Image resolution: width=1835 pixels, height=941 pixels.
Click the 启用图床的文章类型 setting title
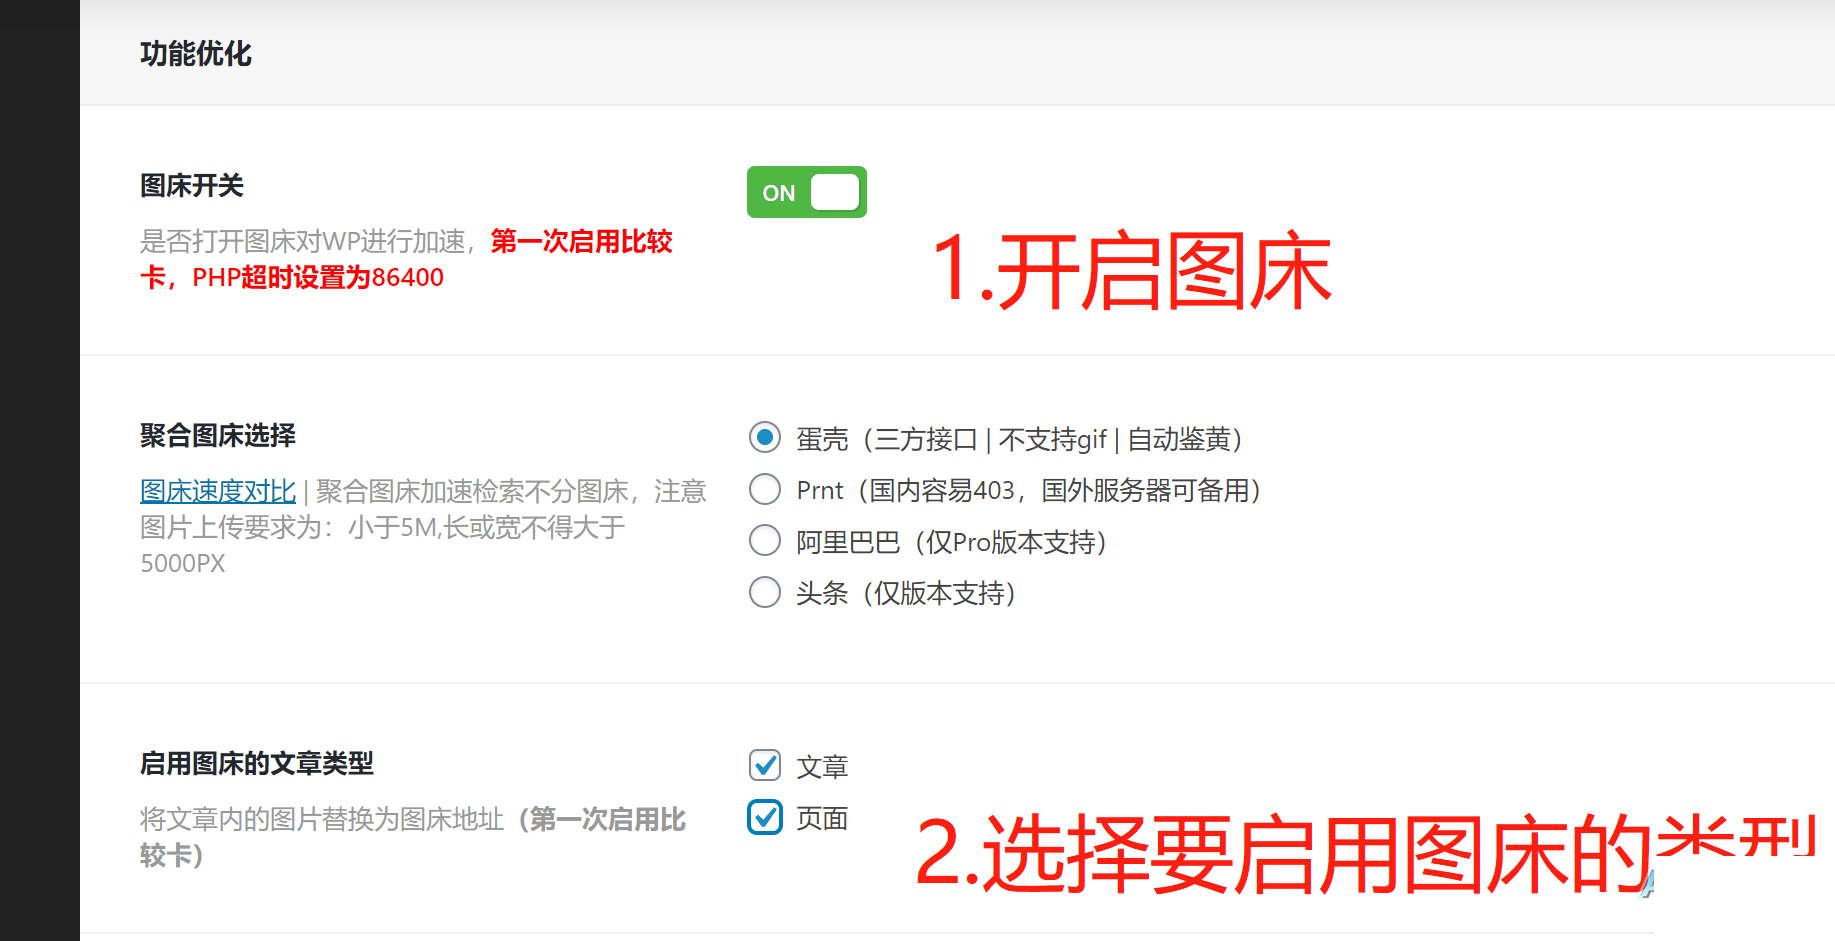point(257,763)
